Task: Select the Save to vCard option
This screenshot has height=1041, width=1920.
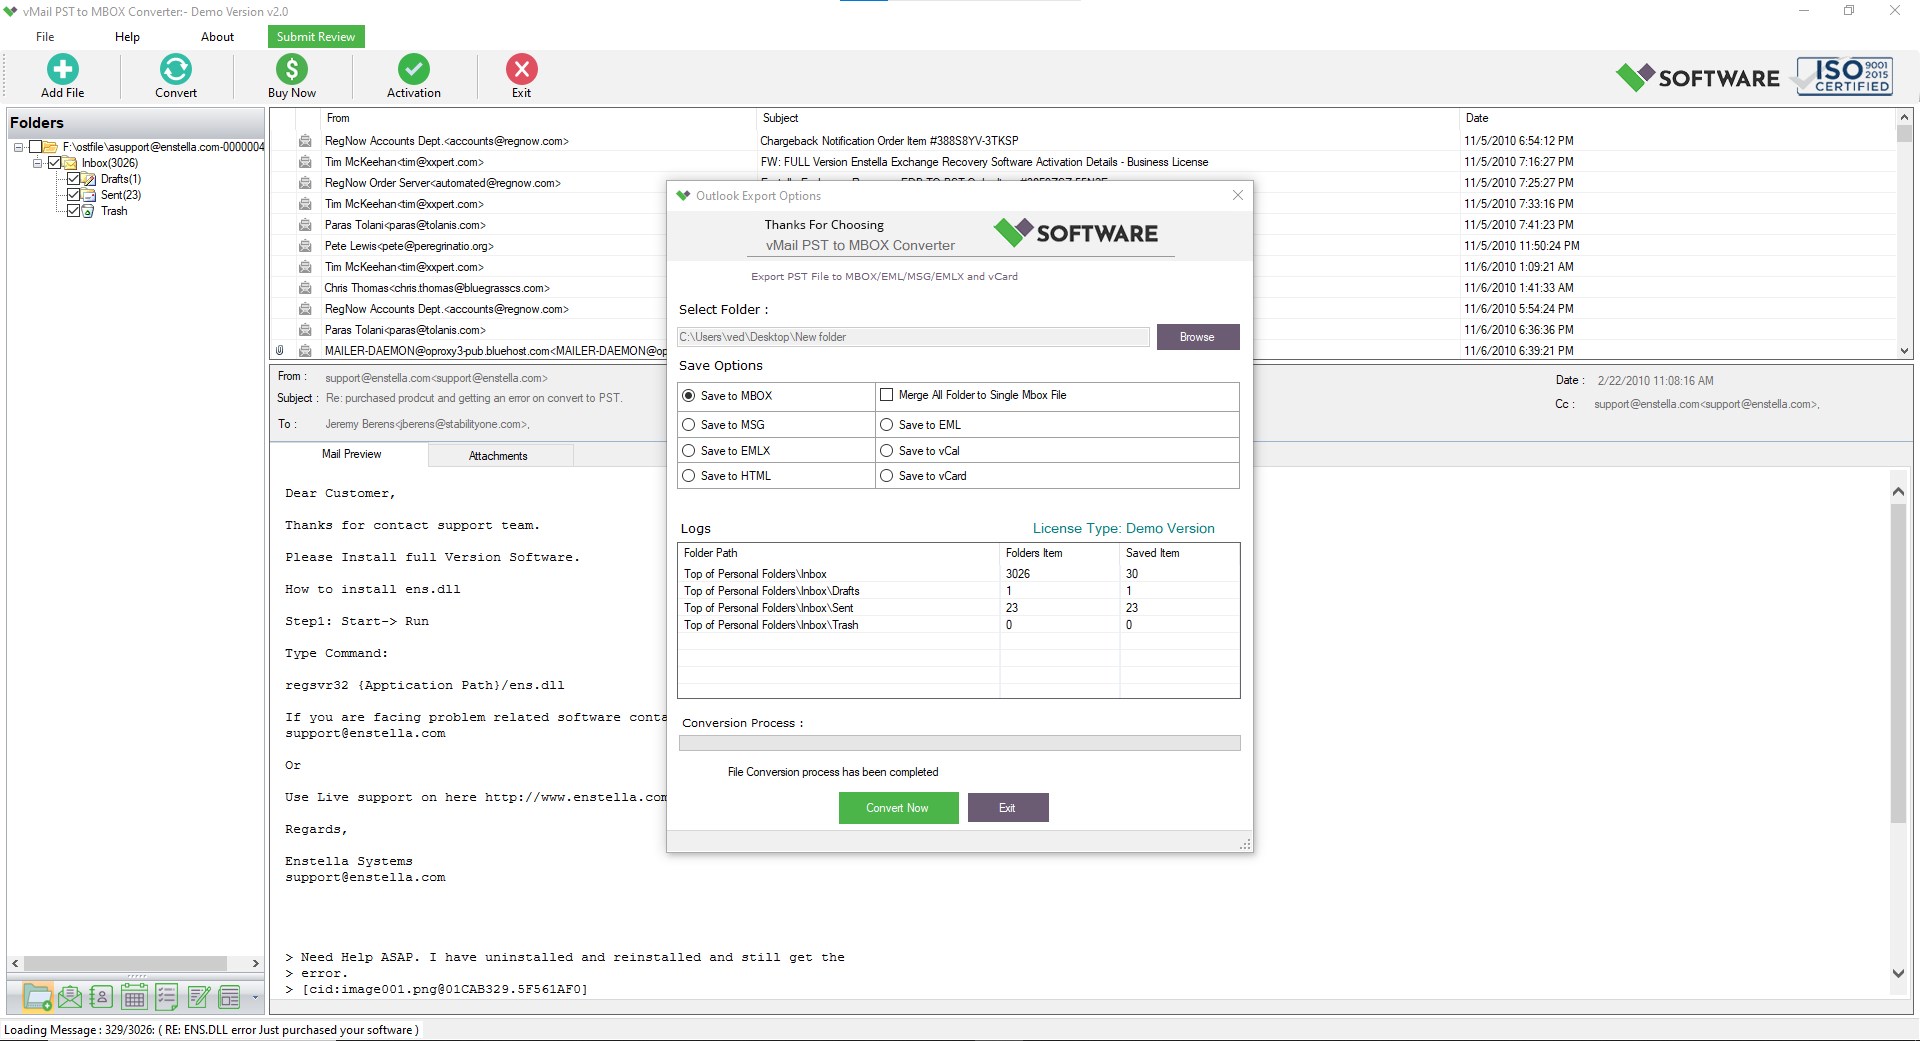Action: [x=887, y=476]
